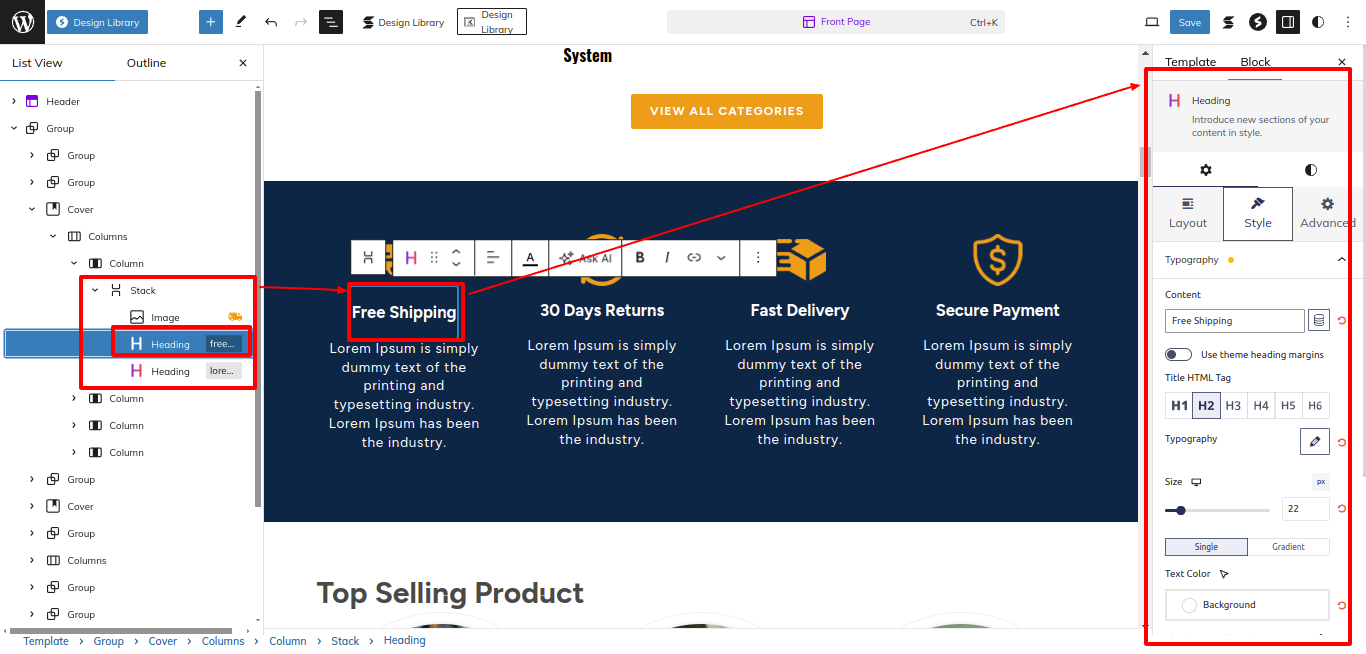Toggle the document List View overview icon
Image resolution: width=1366 pixels, height=654 pixels.
click(331, 22)
